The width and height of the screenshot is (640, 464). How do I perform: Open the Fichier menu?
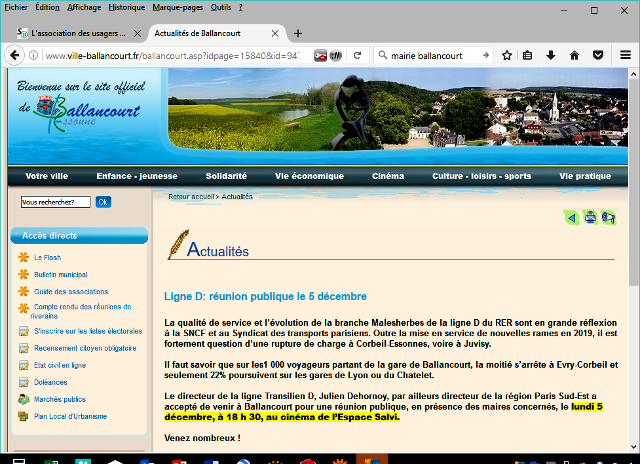16,7
